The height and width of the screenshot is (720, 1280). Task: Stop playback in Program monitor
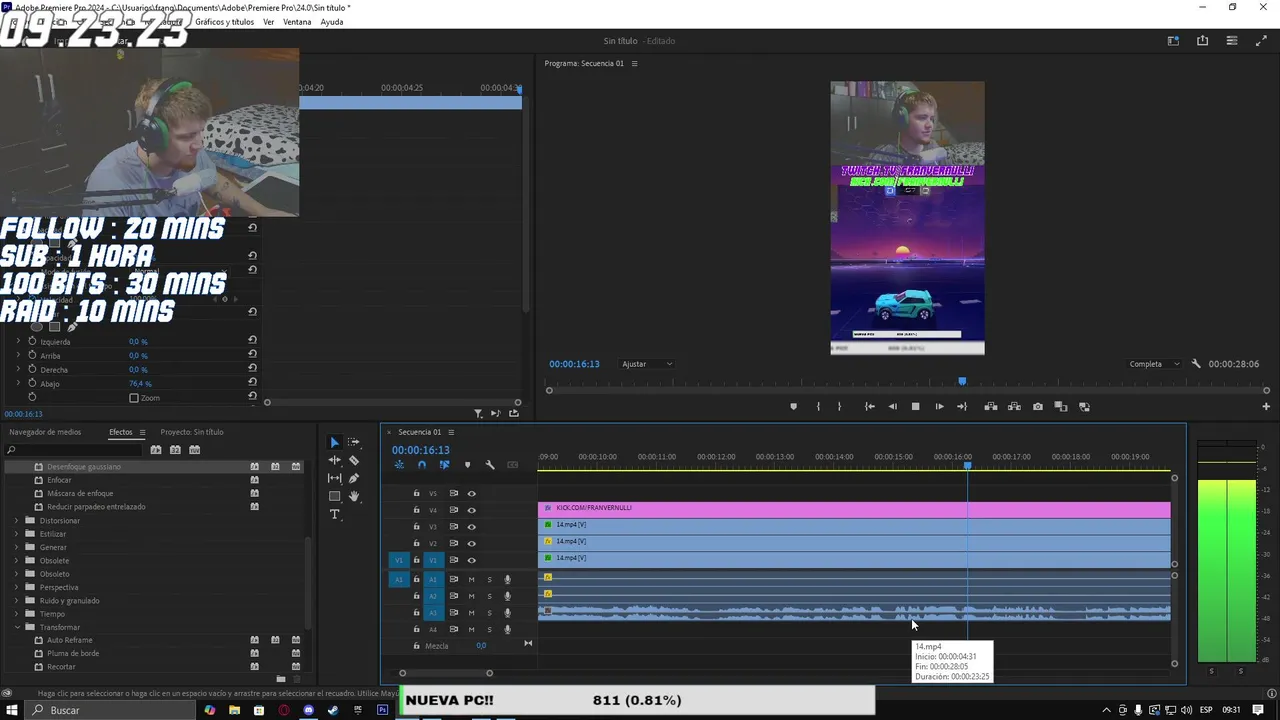pos(915,407)
